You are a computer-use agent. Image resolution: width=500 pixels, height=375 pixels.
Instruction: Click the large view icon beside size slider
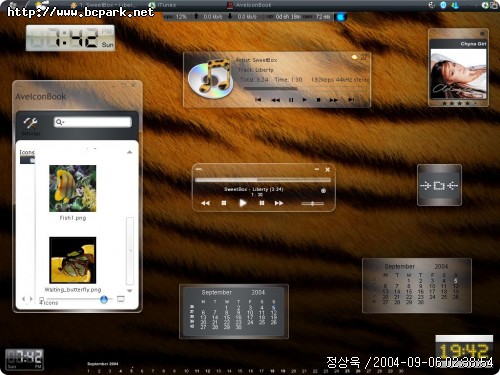pos(121,299)
